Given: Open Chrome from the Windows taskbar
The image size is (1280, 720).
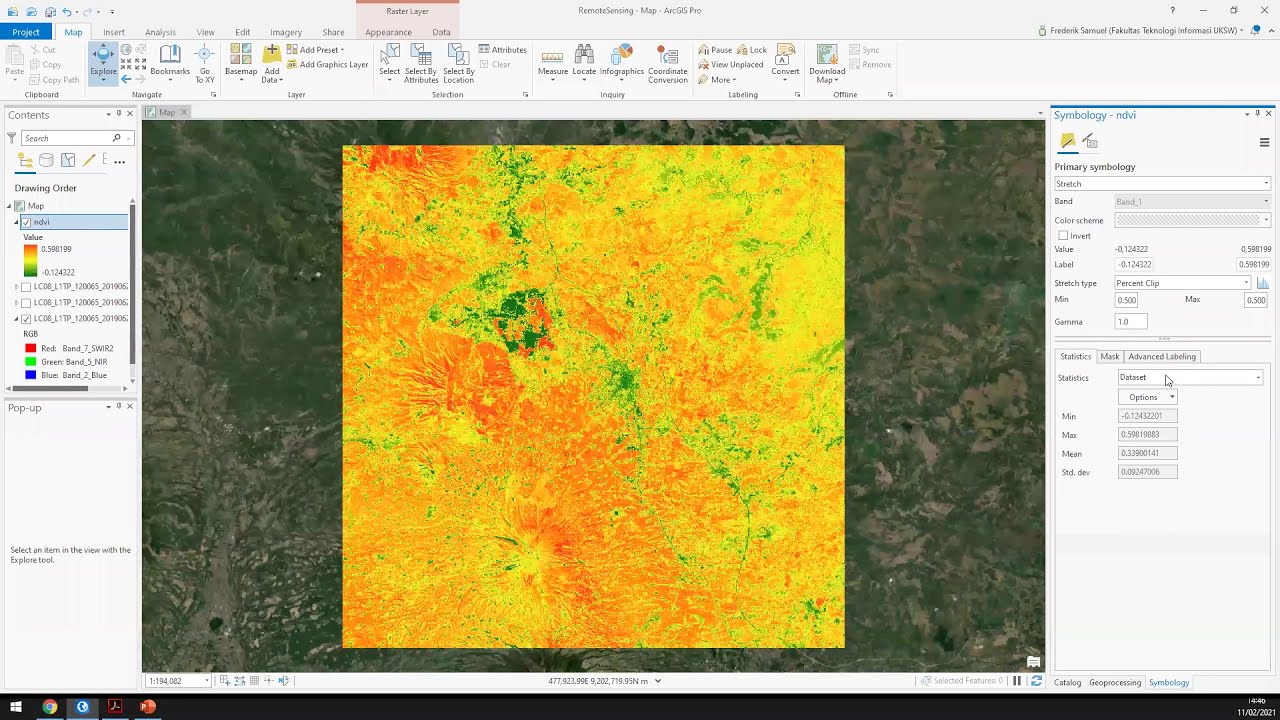Looking at the screenshot, I should coord(49,706).
